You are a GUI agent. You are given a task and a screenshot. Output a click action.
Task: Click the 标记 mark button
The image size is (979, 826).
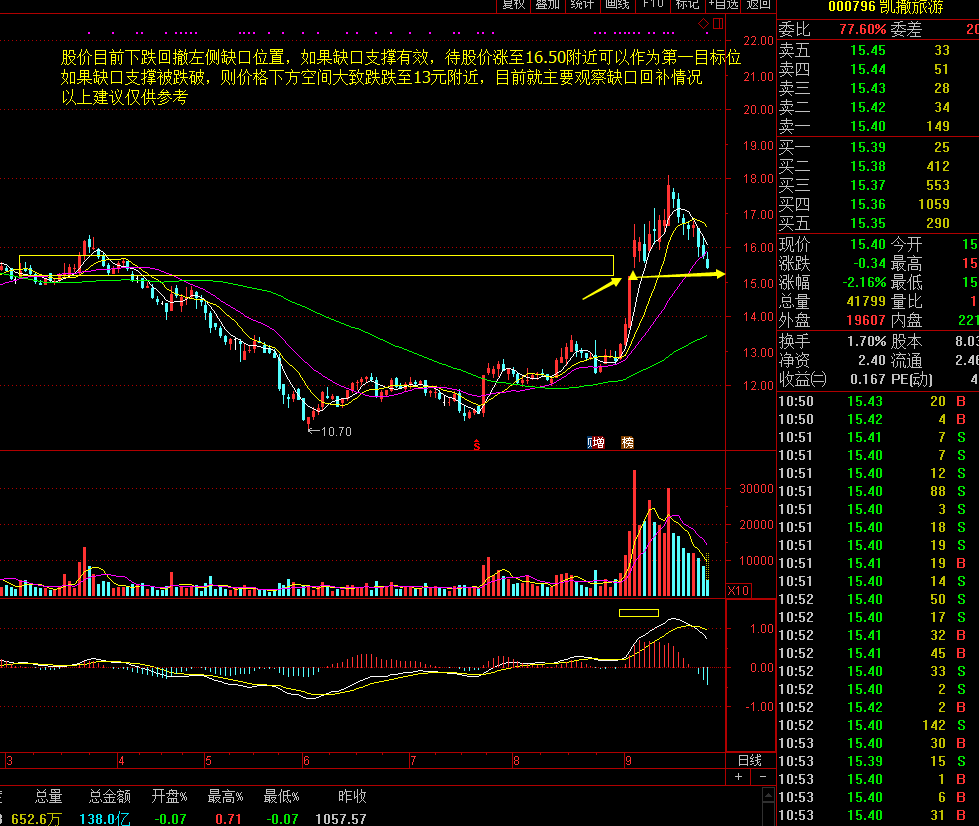tap(687, 5)
